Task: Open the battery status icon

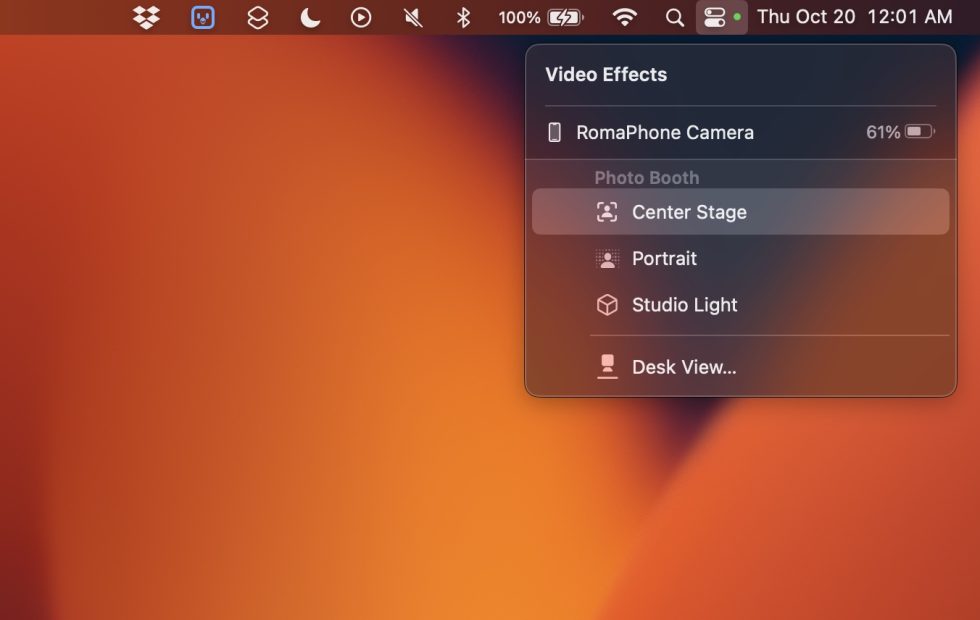Action: pyautogui.click(x=566, y=18)
